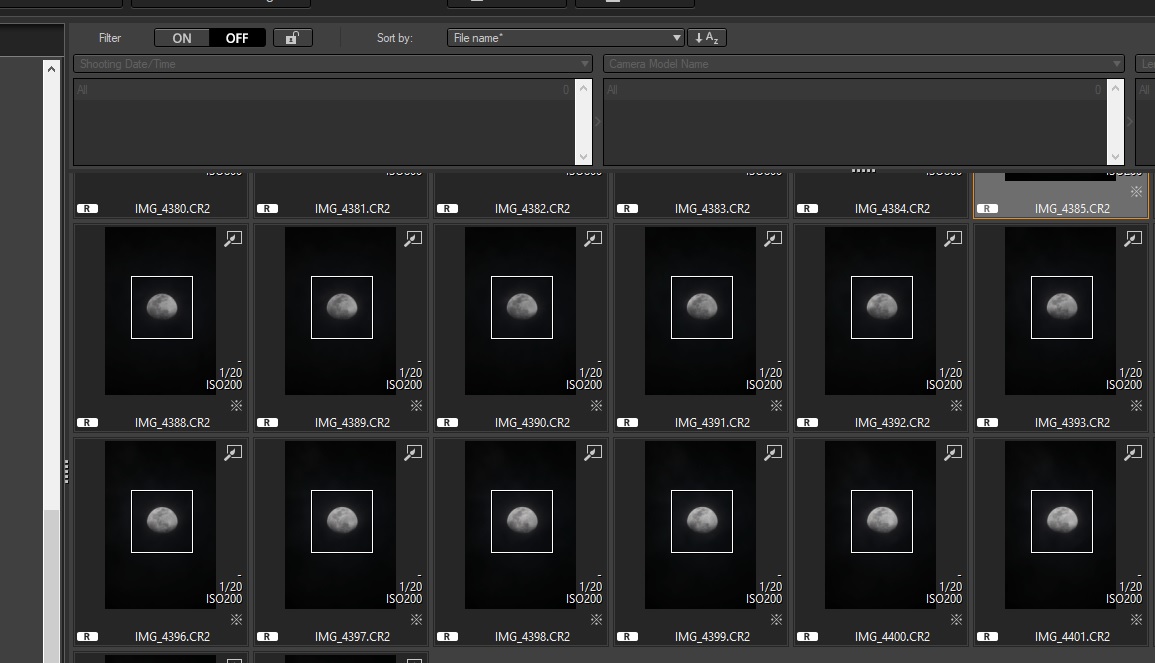The width and height of the screenshot is (1155, 663).
Task: Click the asterisk icon on IMG_4401.CR2
Action: (x=1136, y=620)
